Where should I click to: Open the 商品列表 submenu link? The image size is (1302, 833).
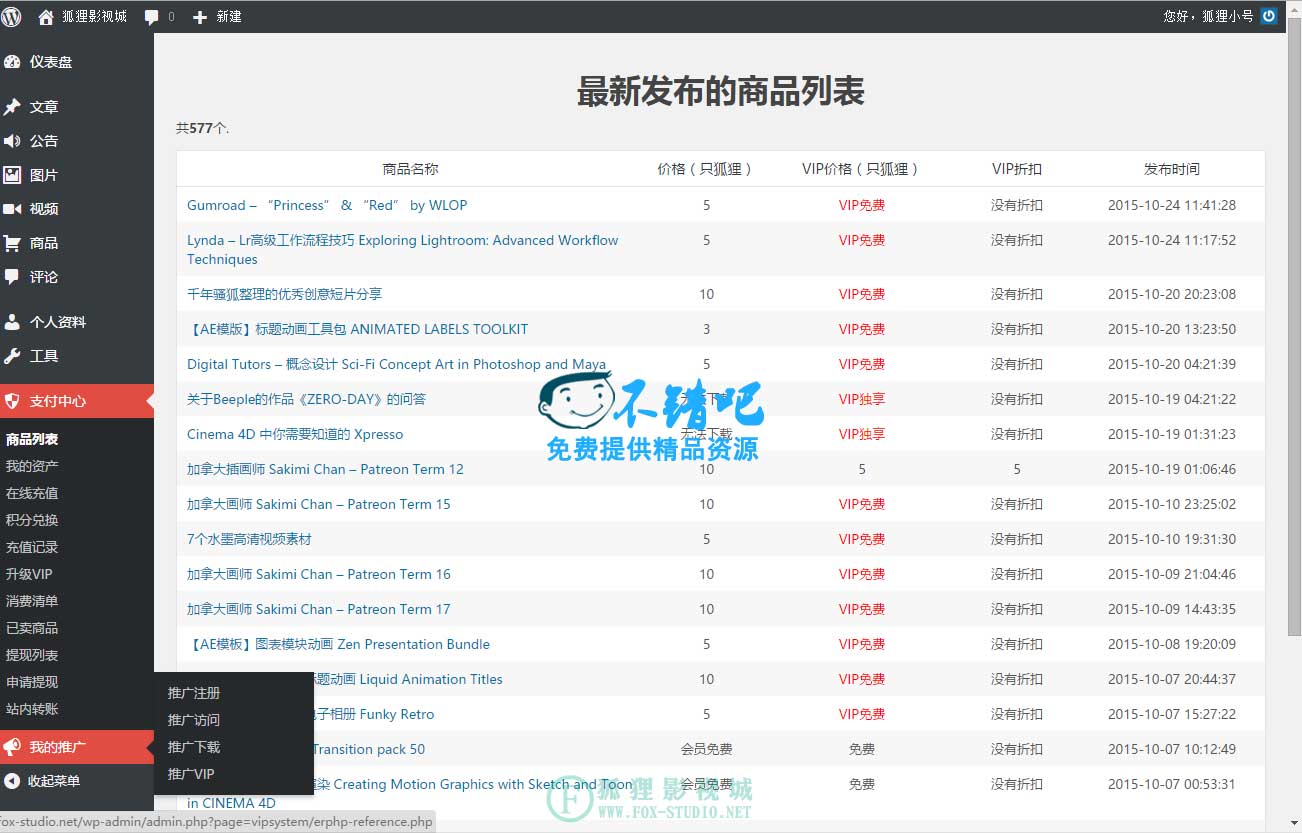(32, 439)
